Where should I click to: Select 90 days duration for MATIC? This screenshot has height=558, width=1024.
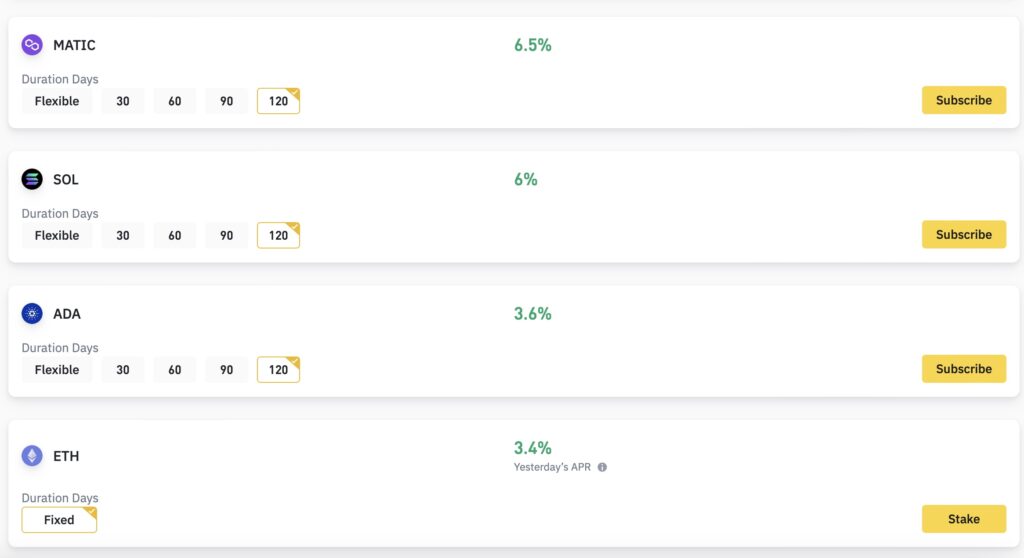click(x=227, y=101)
